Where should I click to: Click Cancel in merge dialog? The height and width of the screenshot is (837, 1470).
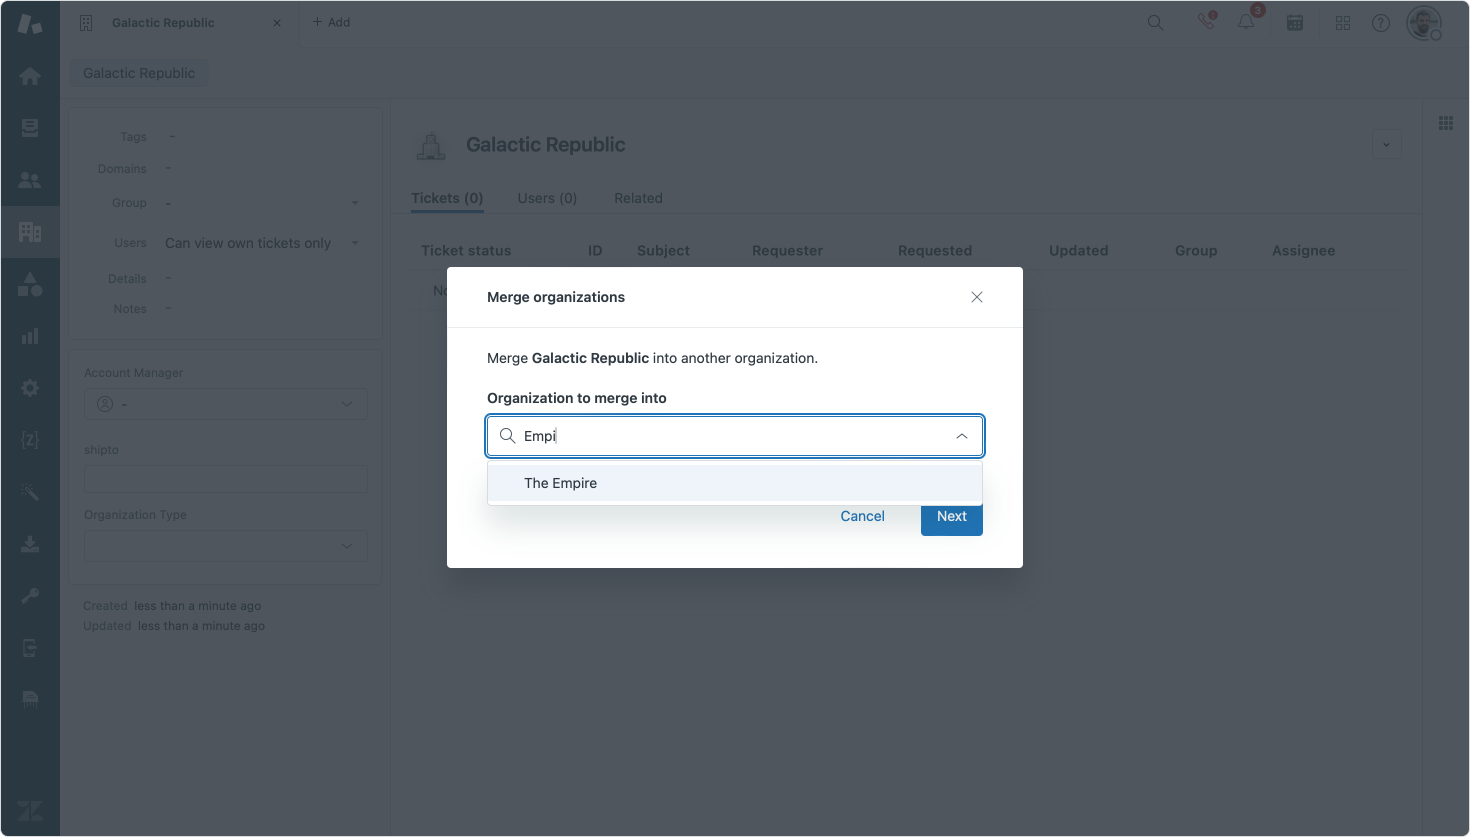(x=862, y=516)
